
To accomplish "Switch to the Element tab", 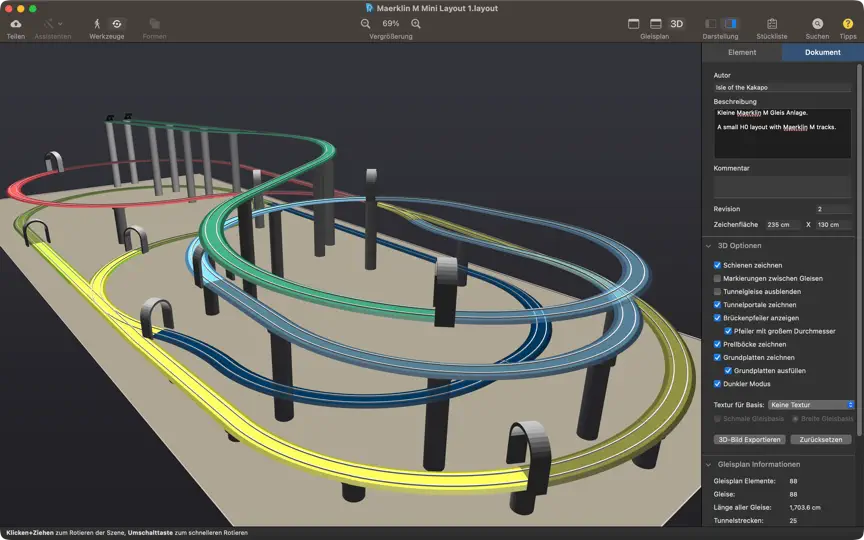I will [x=742, y=52].
